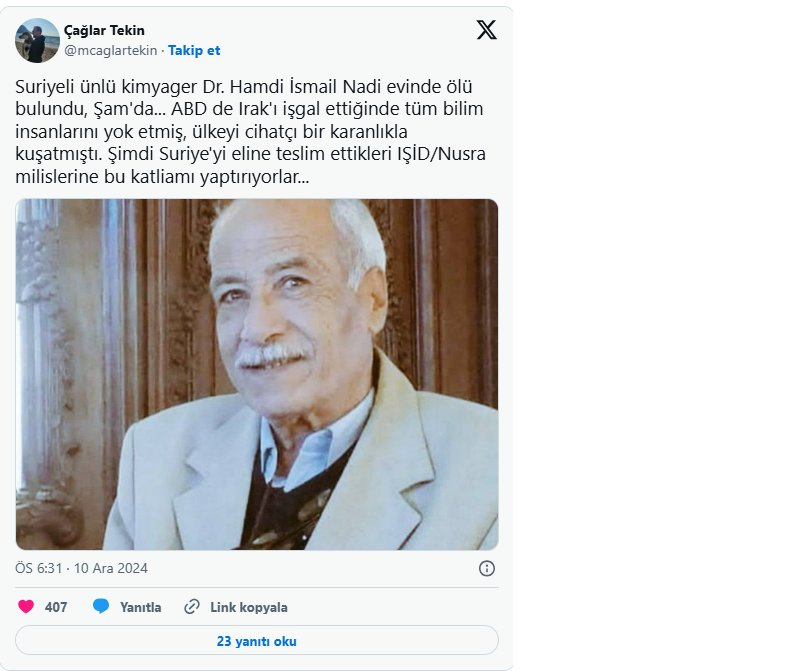This screenshot has width=800, height=671.
Task: Click the reply speech bubble icon
Action: (101, 607)
